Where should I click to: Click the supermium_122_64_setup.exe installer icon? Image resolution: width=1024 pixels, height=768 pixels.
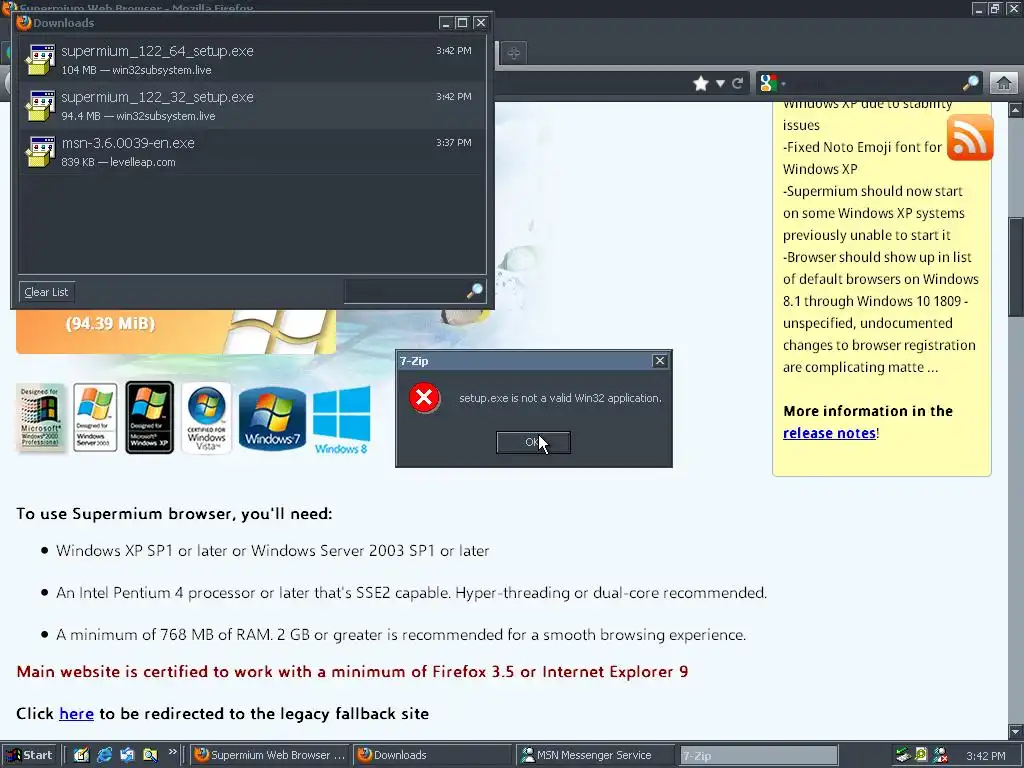coord(40,60)
